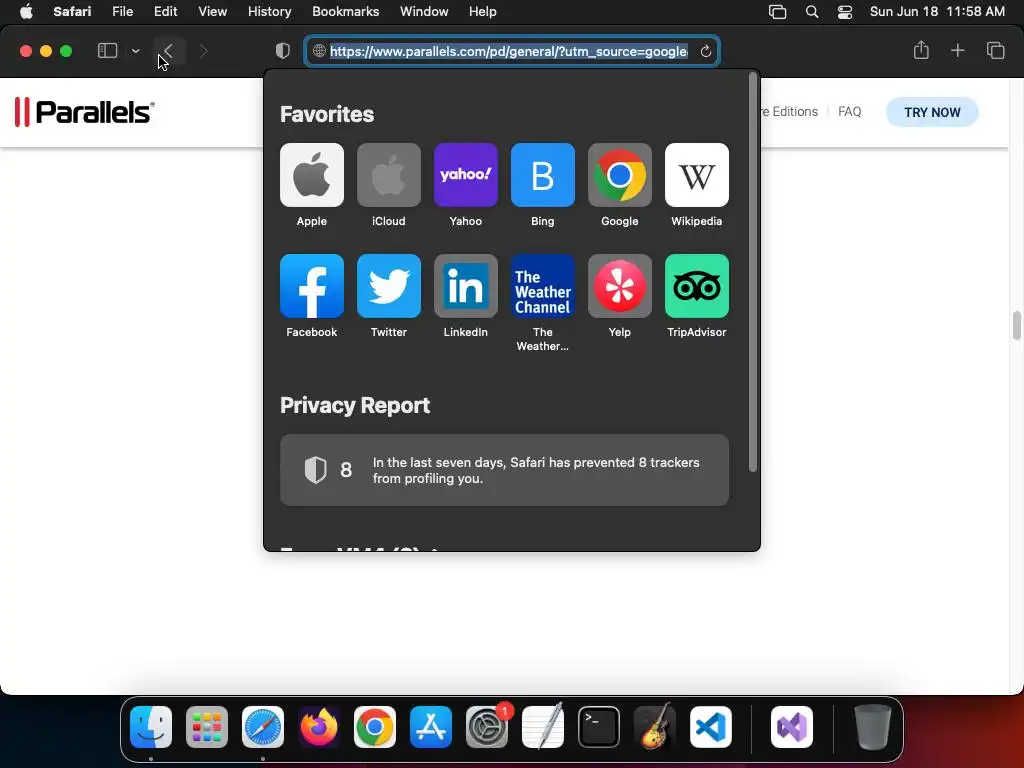The image size is (1024, 768).
Task: Click the Parallels logo
Action: (85, 112)
